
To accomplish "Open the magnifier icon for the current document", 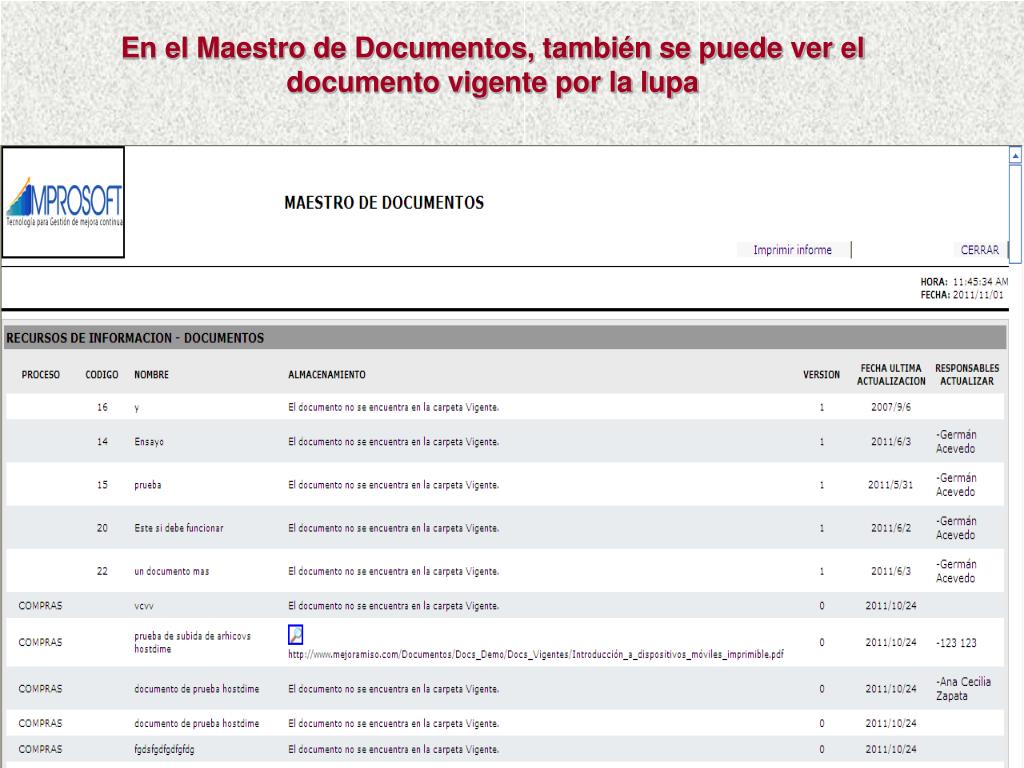I will coord(295,634).
